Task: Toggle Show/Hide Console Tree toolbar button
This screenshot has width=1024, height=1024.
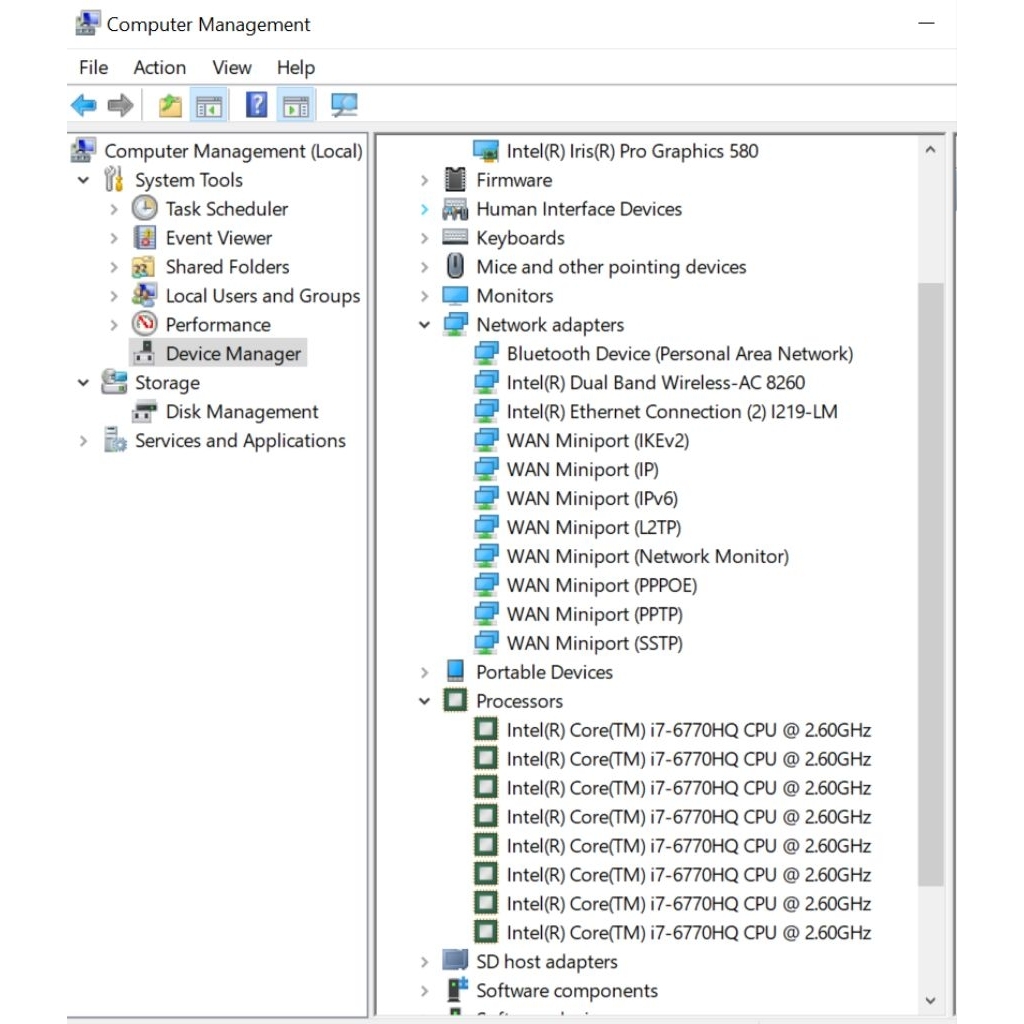Action: coord(209,105)
